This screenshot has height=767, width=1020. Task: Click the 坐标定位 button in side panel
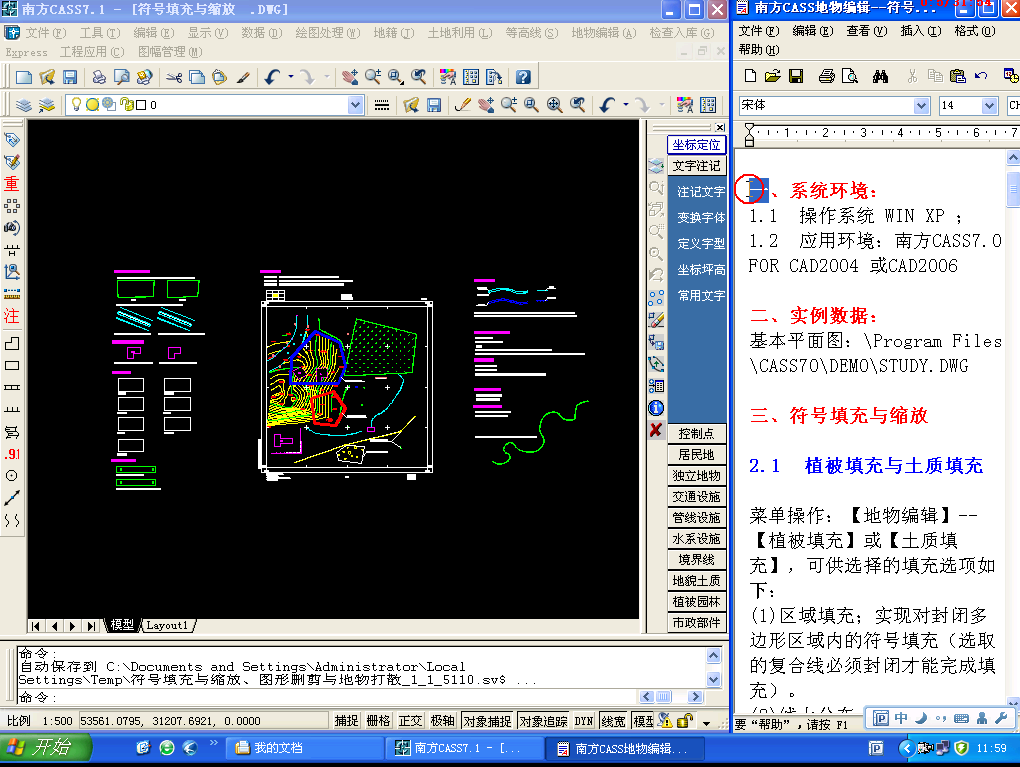(x=697, y=145)
